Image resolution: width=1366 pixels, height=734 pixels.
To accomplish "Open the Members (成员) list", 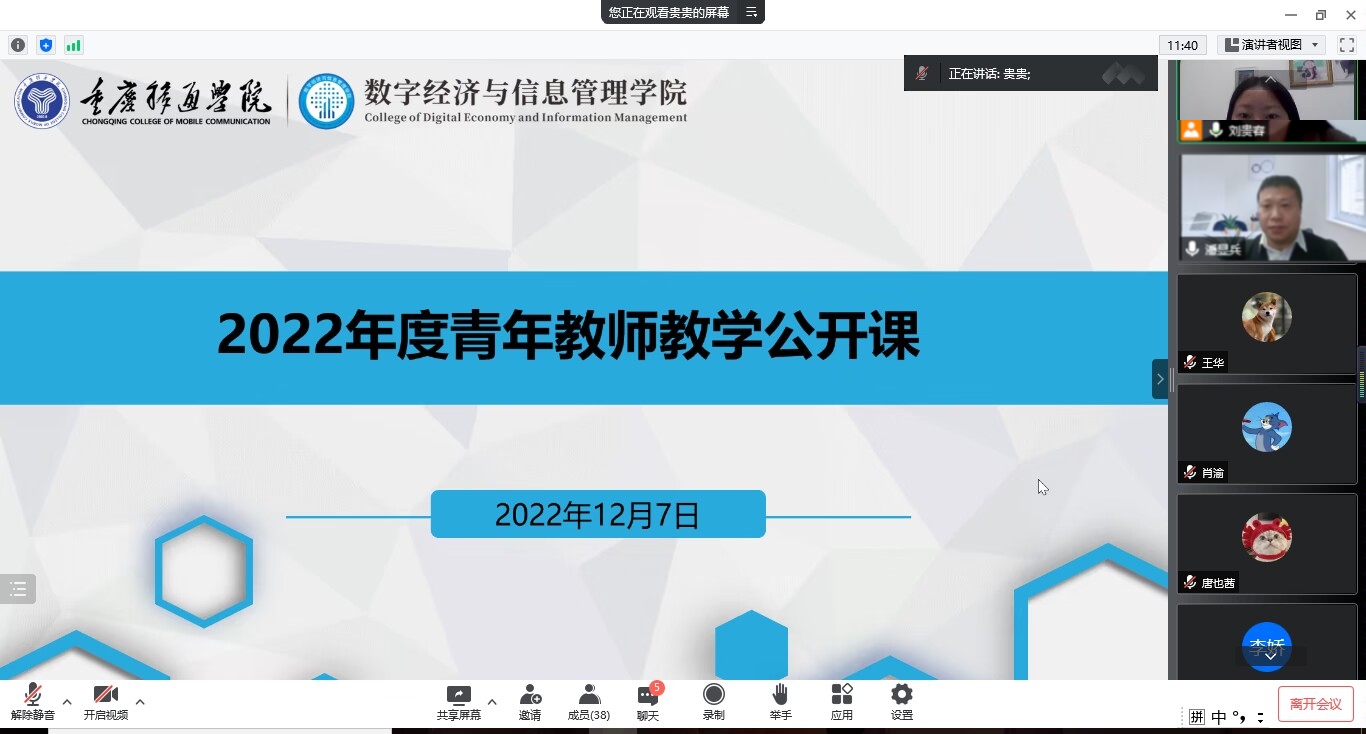I will click(x=589, y=696).
